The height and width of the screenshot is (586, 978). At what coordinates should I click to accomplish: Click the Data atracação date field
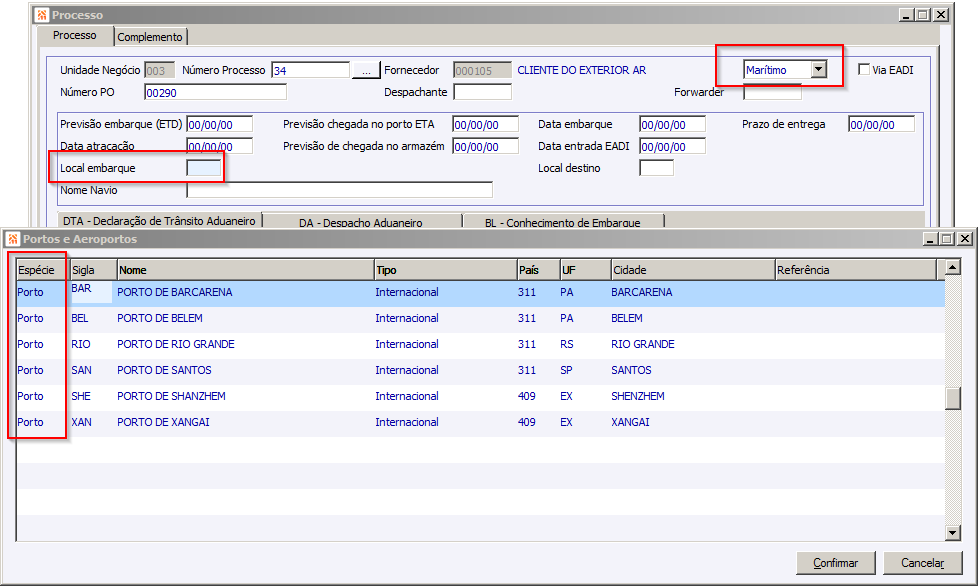pos(220,146)
